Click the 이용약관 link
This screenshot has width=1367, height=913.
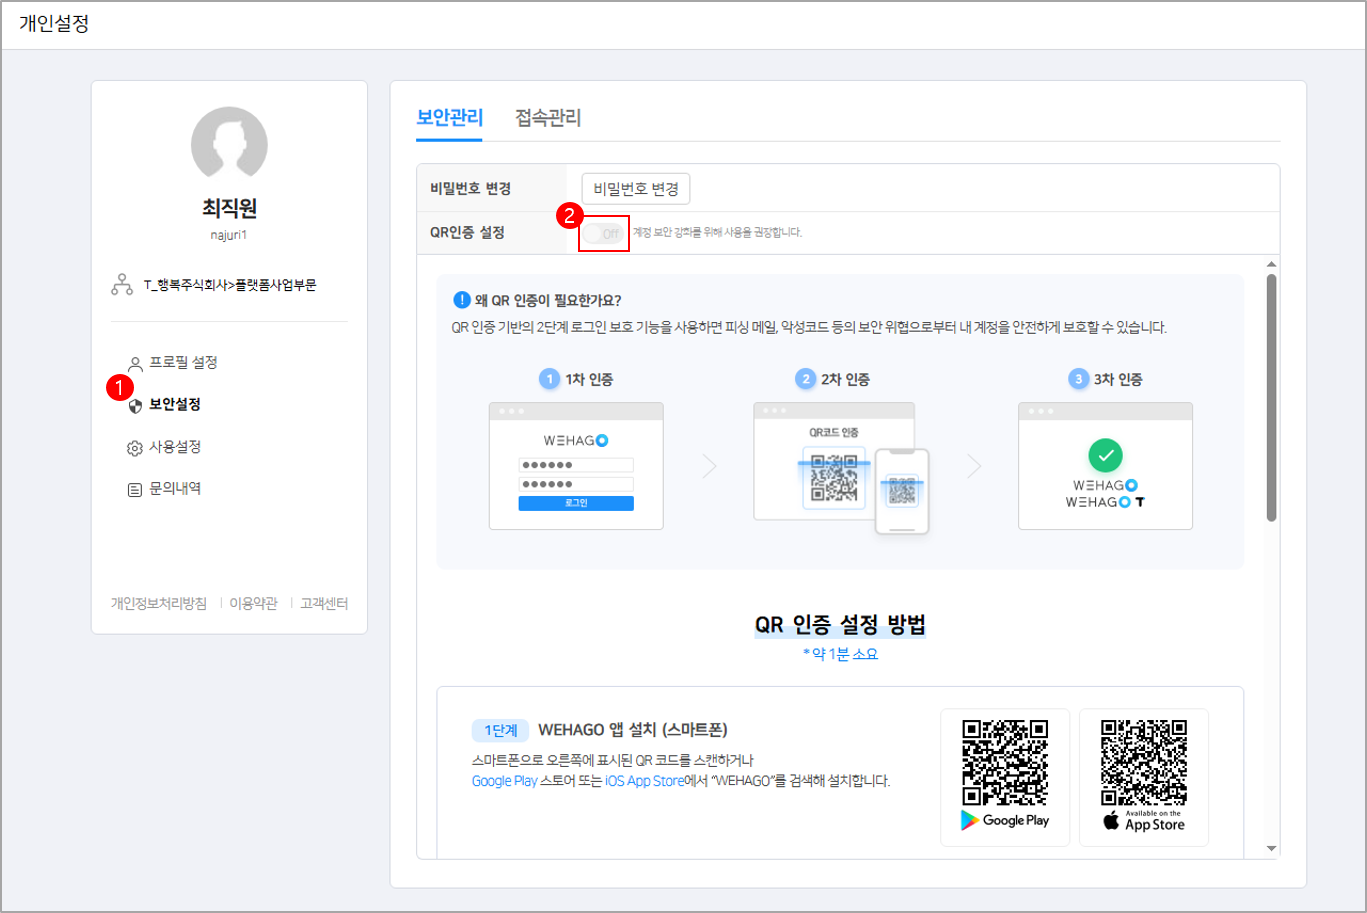(x=253, y=604)
